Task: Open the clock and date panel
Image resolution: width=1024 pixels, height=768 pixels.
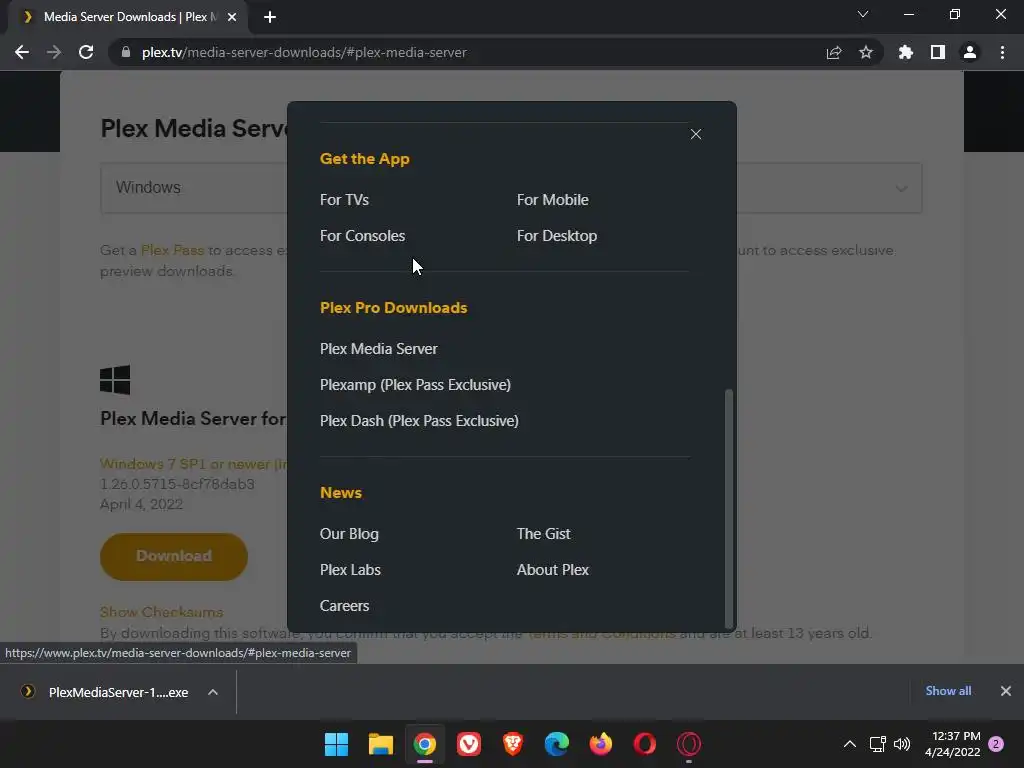Action: tap(953, 744)
